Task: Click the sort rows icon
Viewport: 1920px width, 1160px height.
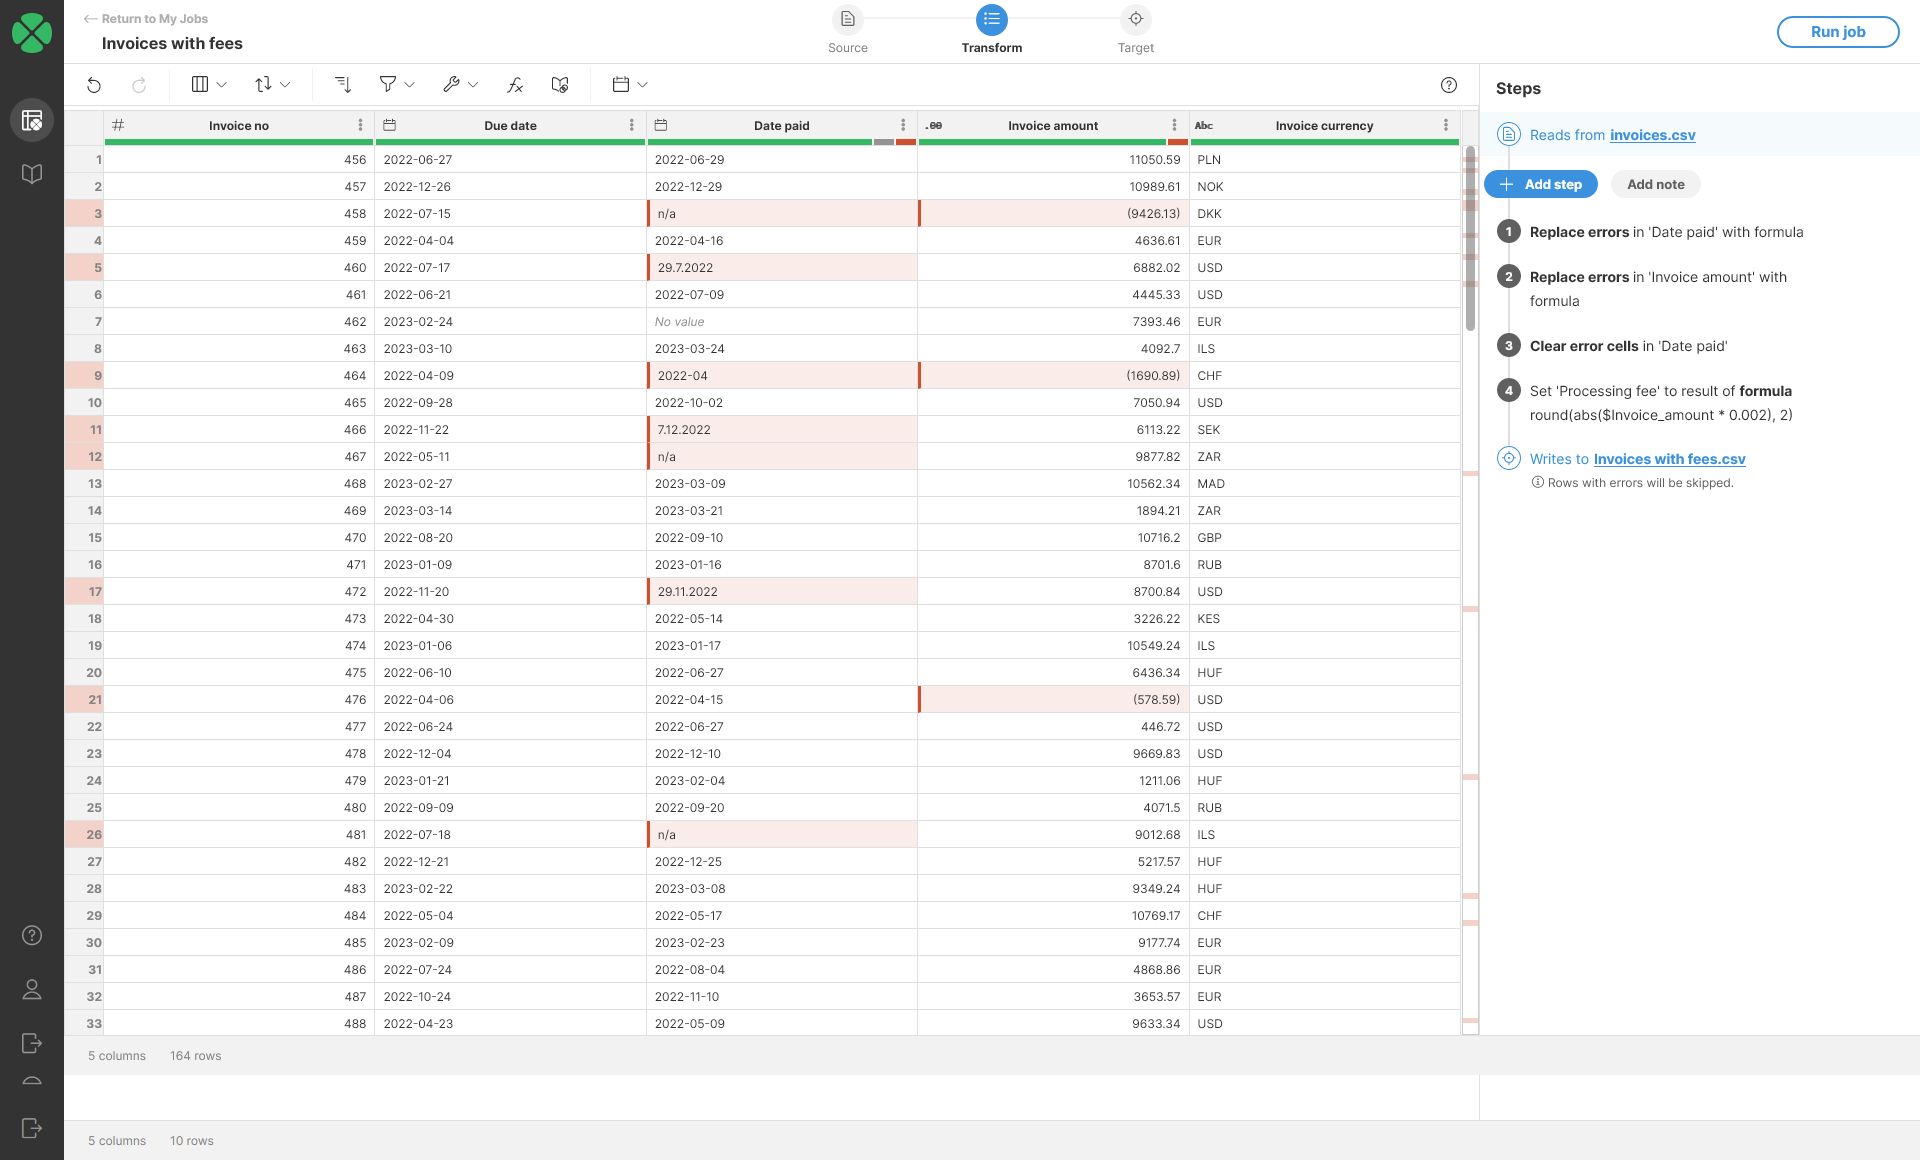Action: tap(342, 85)
